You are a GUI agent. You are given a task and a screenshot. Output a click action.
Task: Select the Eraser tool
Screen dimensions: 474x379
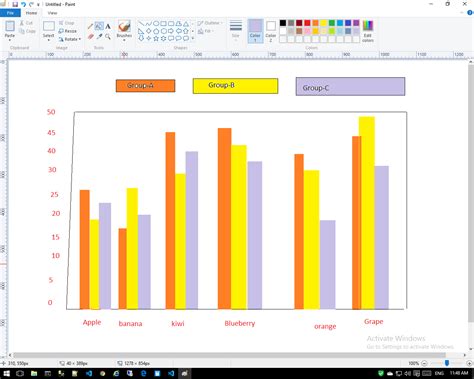tap(90, 36)
